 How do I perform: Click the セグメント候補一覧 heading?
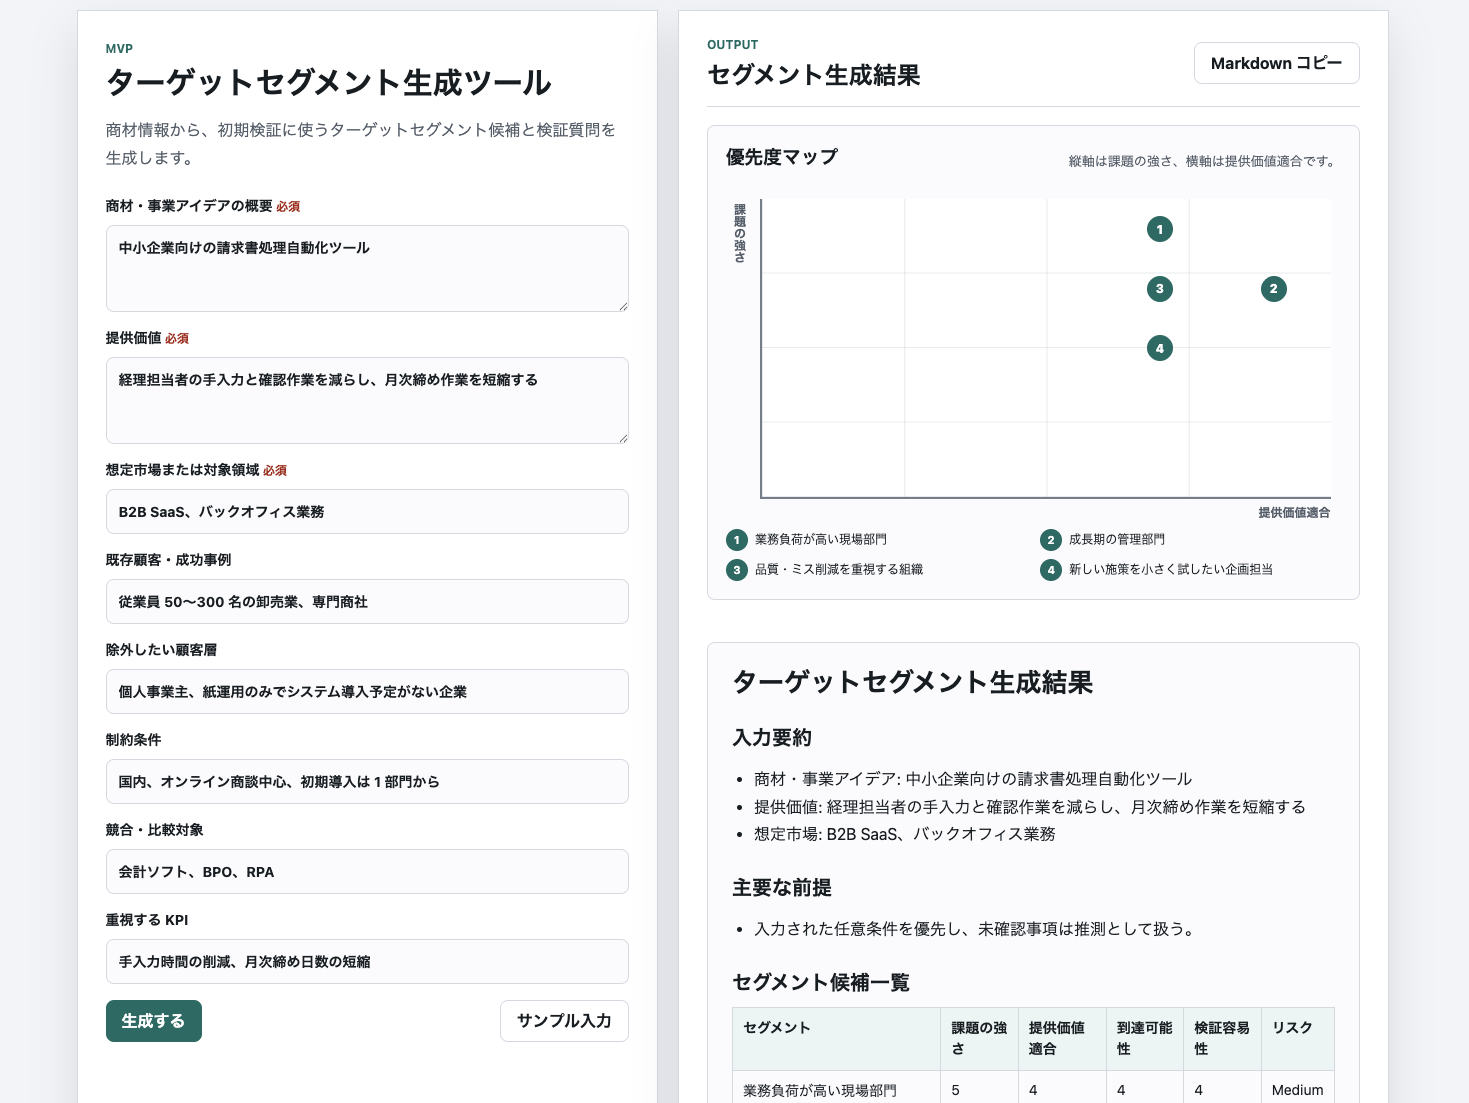coord(821,983)
